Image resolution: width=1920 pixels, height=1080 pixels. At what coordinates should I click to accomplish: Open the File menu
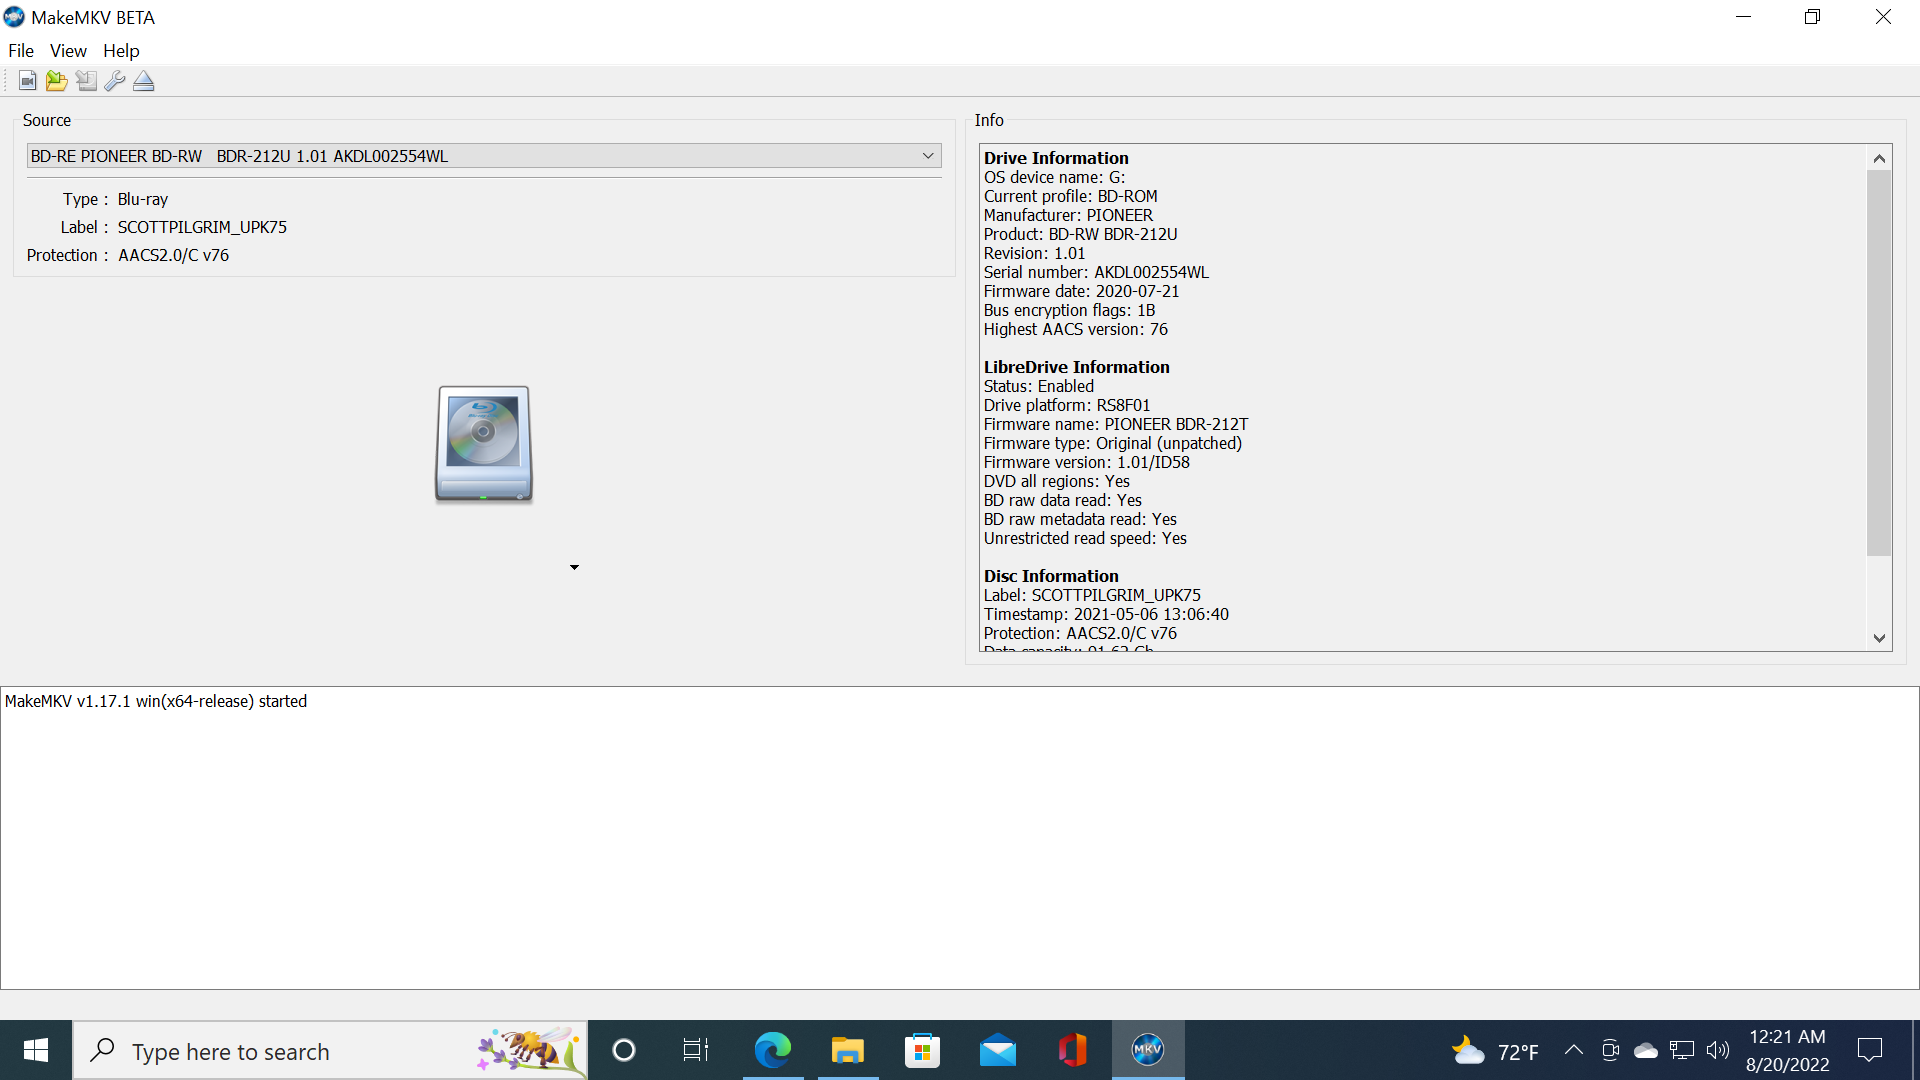21,51
